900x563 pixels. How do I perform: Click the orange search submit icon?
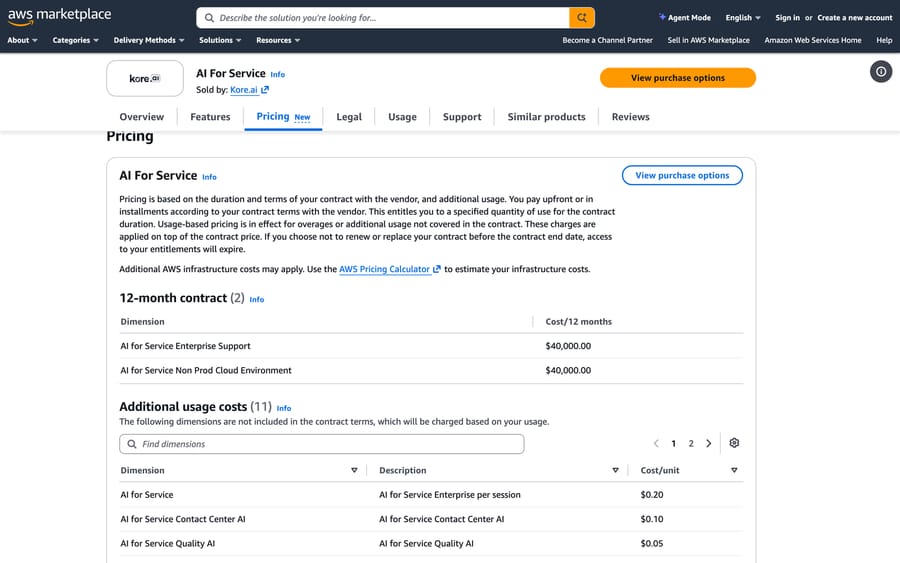[x=581, y=18]
